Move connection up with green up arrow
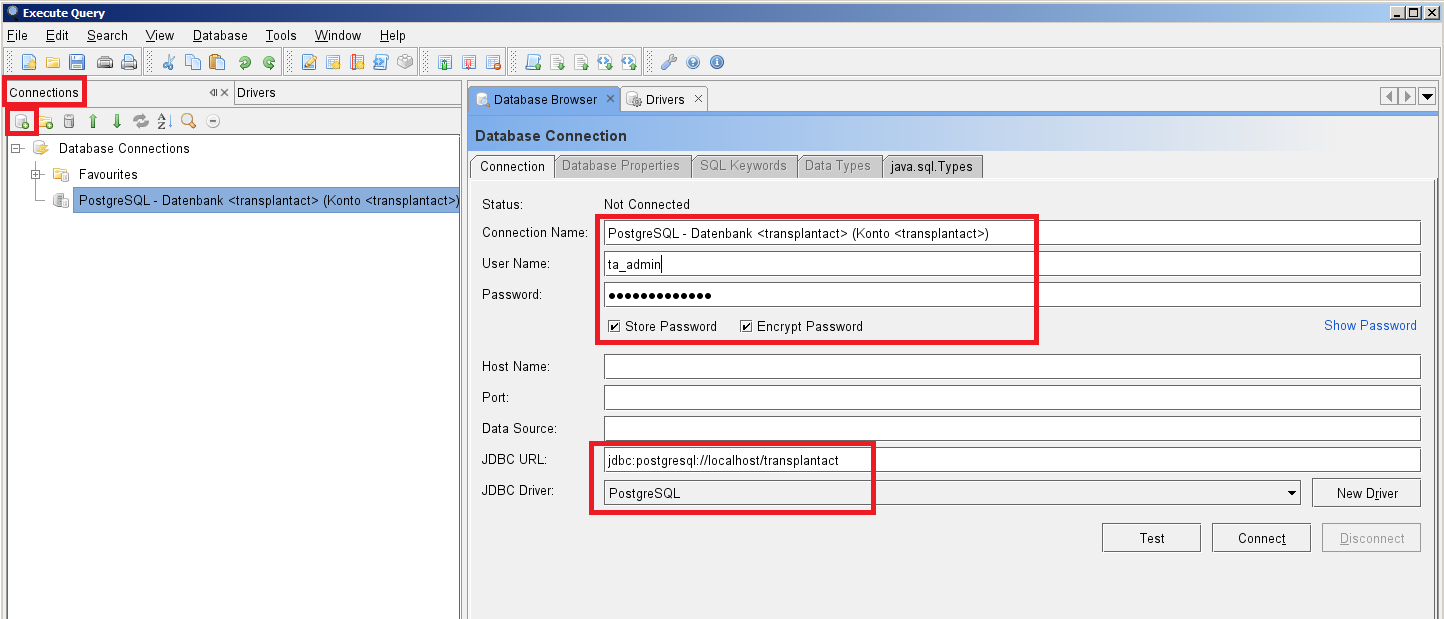 click(93, 122)
